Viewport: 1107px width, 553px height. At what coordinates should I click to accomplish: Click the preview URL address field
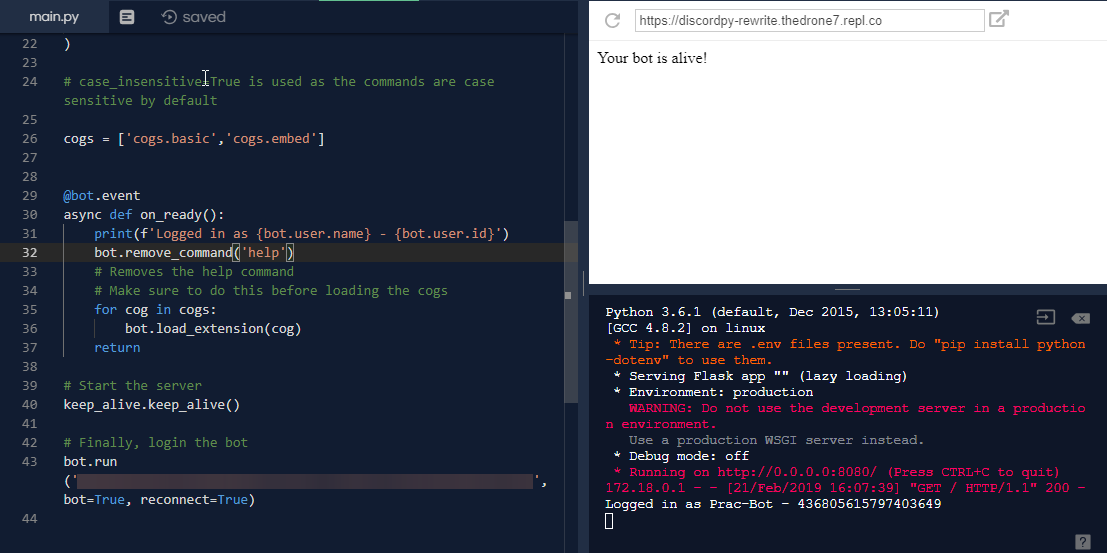(809, 20)
